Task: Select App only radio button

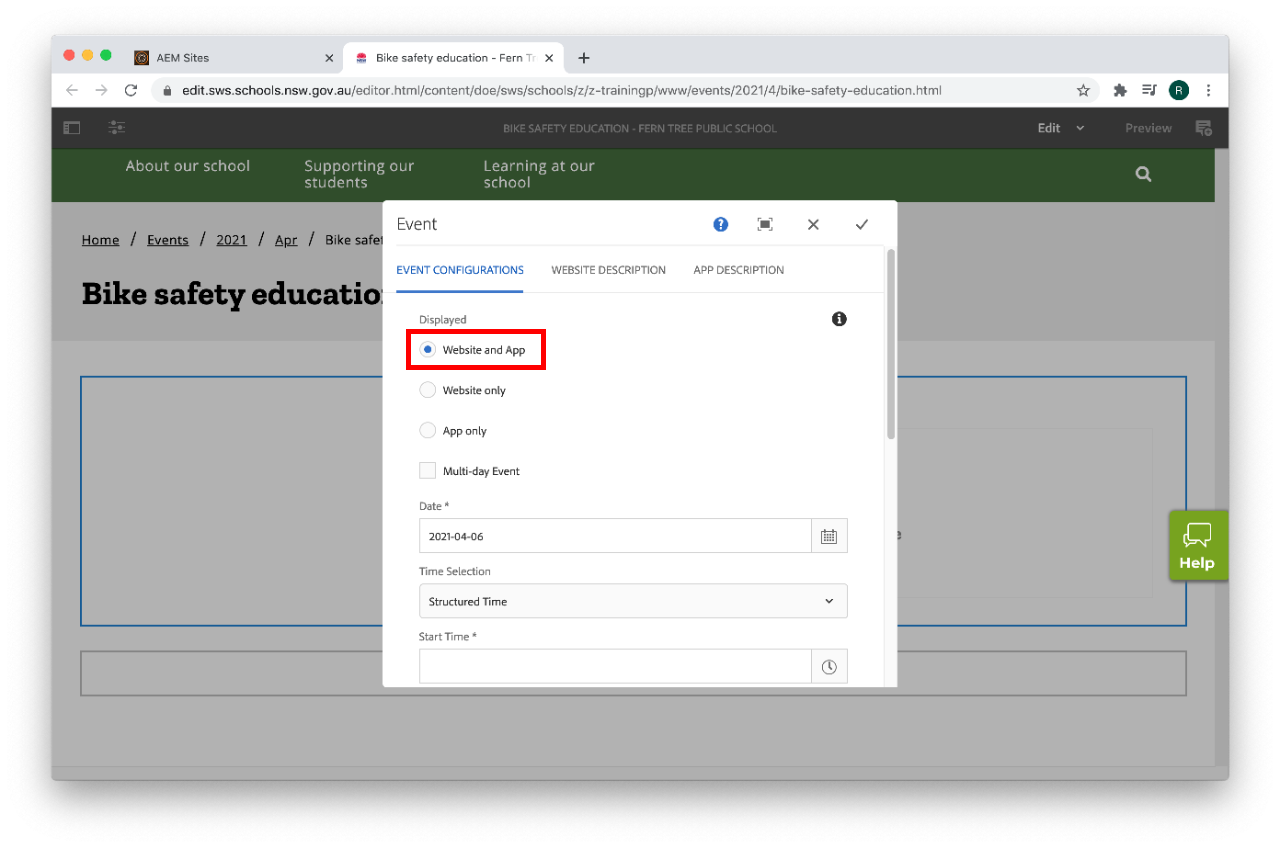Action: pyautogui.click(x=428, y=430)
